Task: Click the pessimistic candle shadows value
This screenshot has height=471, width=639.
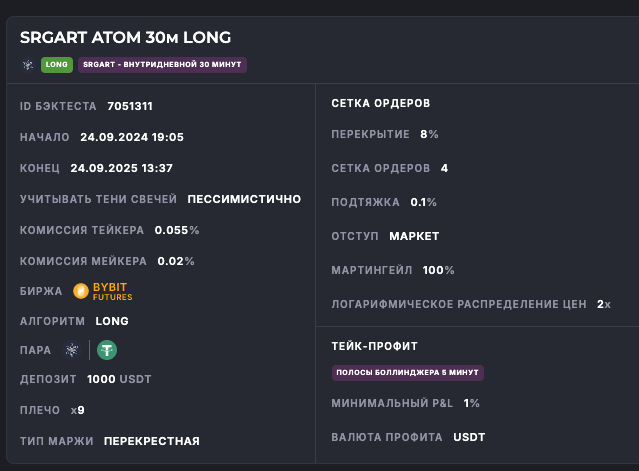Action: [244, 199]
